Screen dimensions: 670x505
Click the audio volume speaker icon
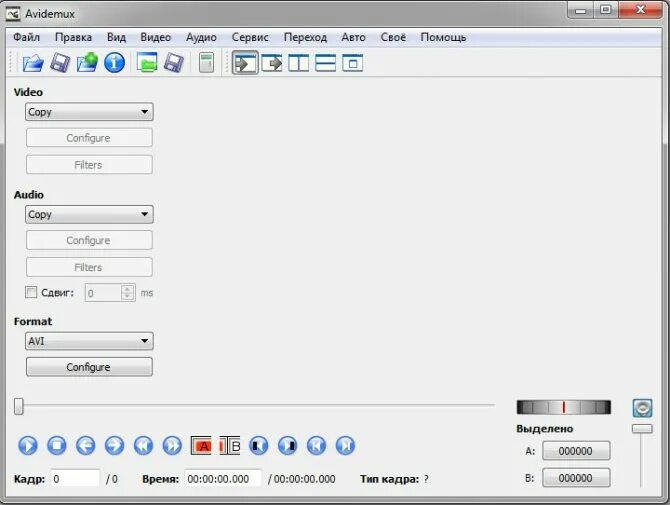[x=642, y=408]
